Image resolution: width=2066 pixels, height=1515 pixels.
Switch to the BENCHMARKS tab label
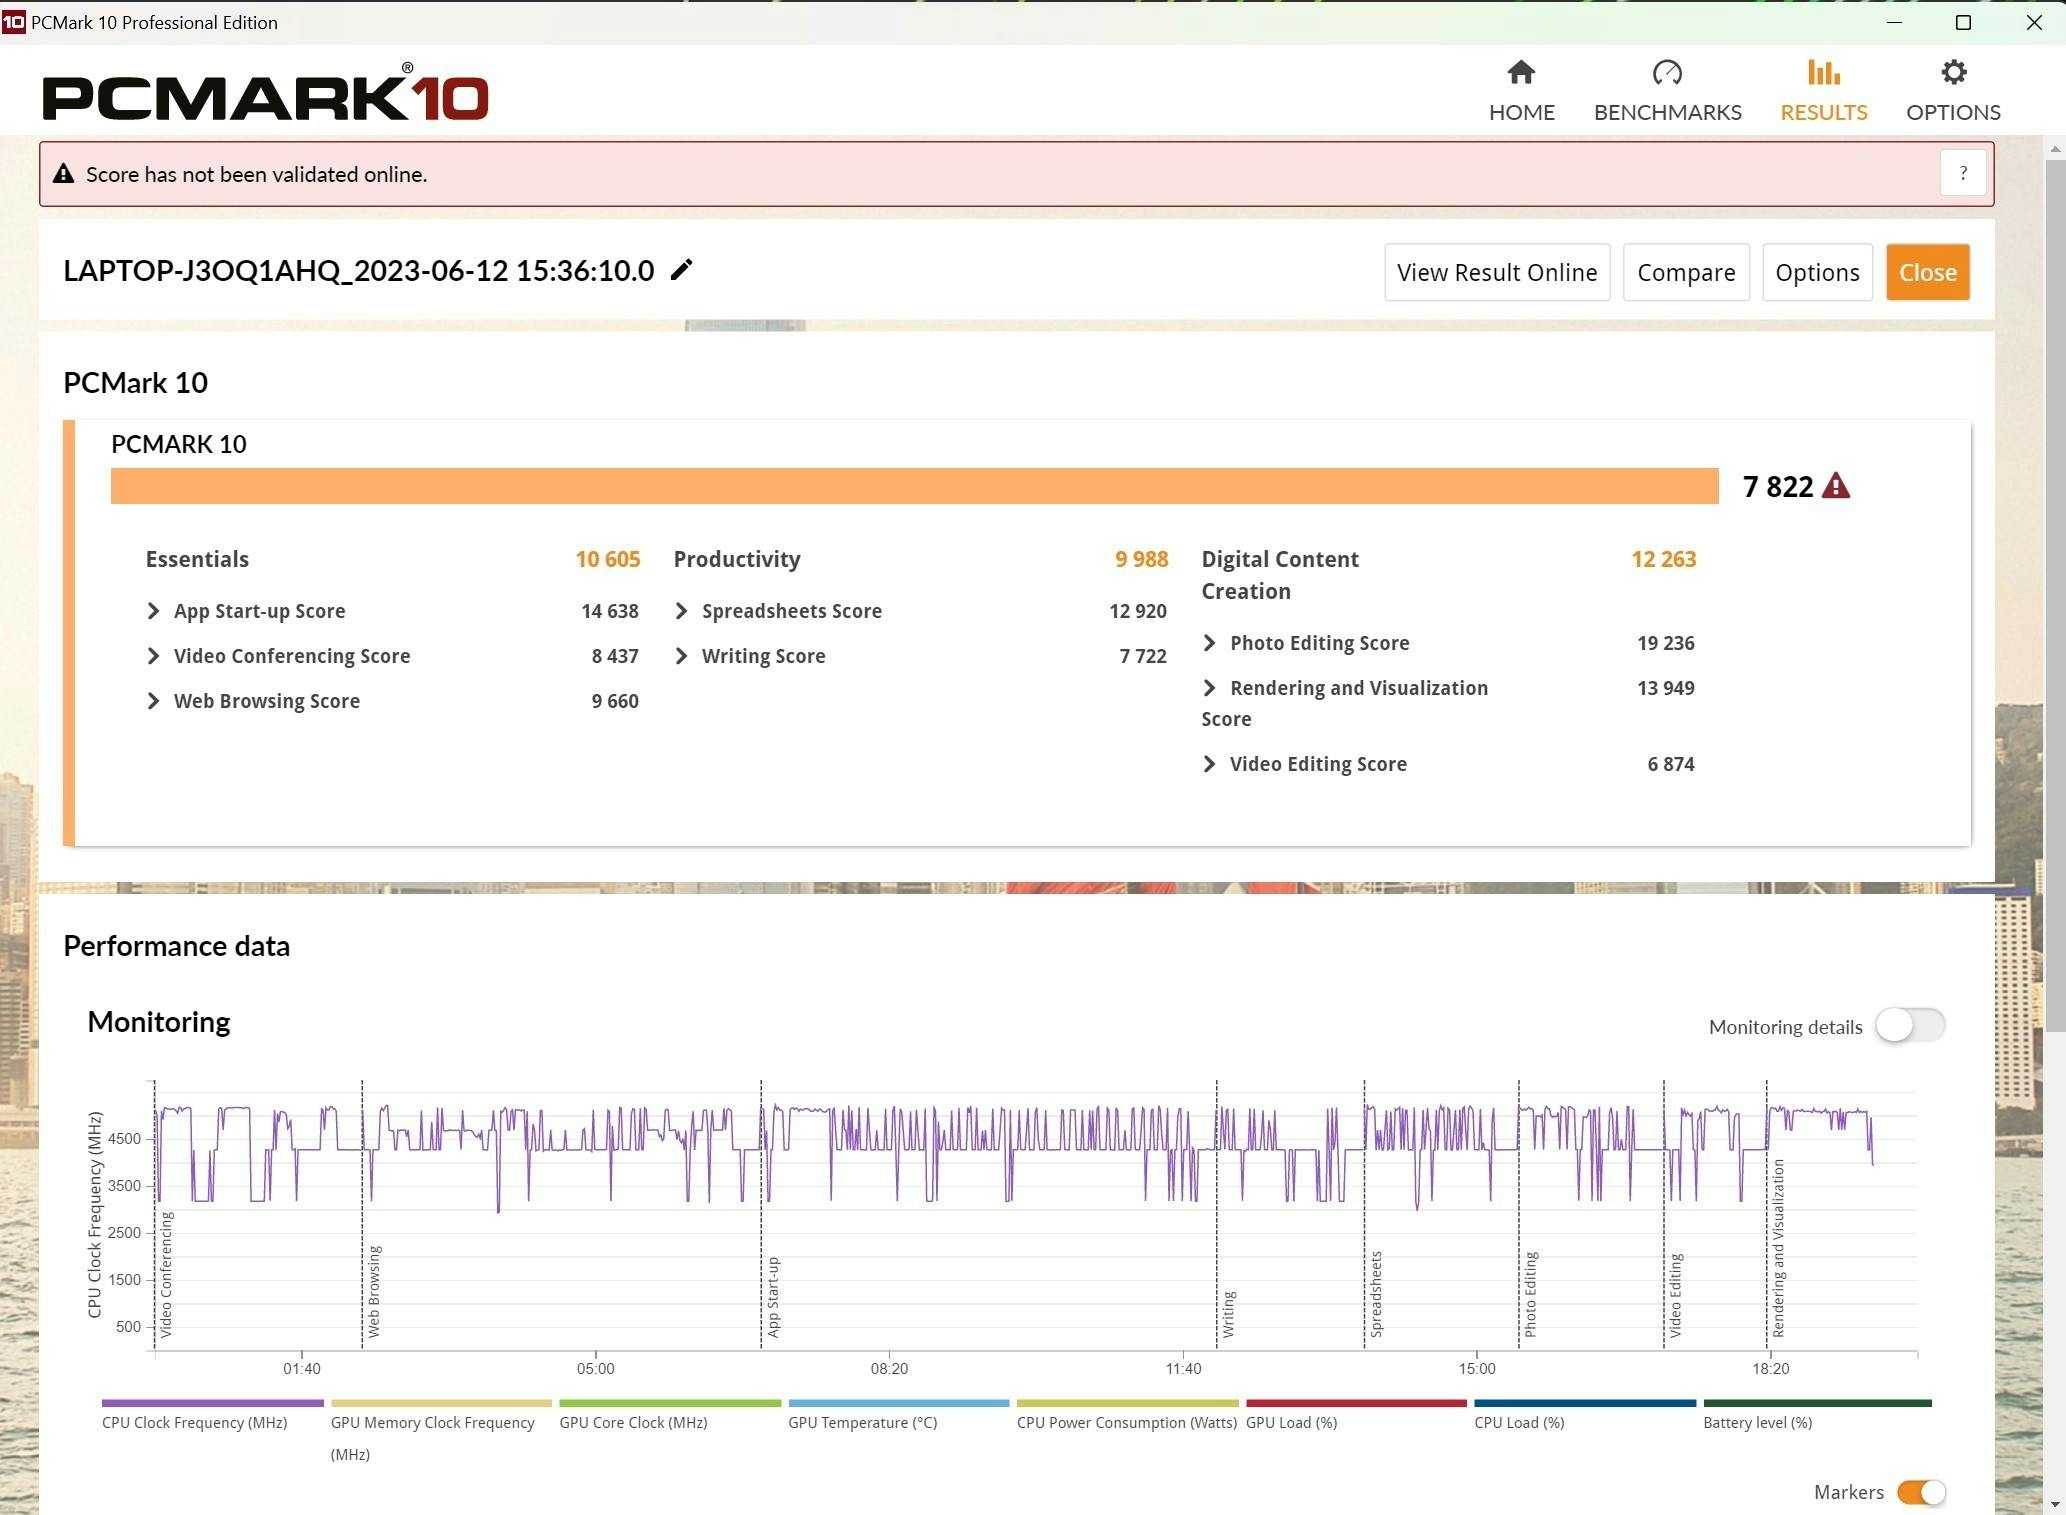(1667, 112)
